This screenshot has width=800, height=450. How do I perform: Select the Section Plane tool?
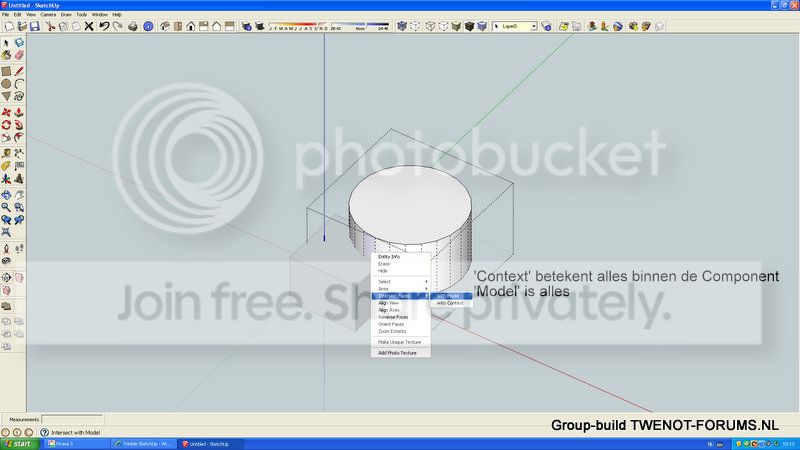(x=6, y=278)
